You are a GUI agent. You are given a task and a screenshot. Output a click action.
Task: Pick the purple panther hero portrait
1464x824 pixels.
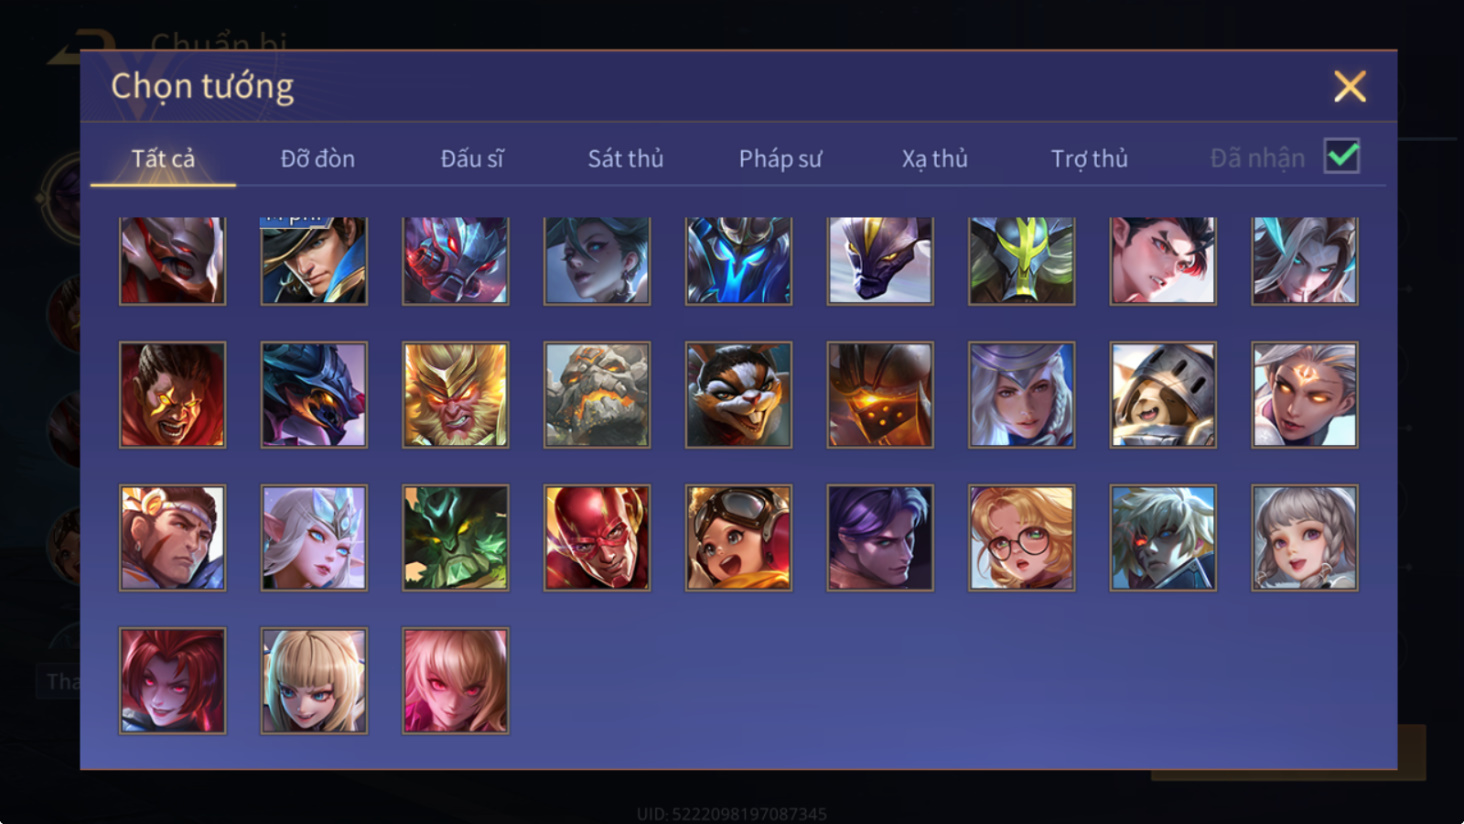click(880, 261)
